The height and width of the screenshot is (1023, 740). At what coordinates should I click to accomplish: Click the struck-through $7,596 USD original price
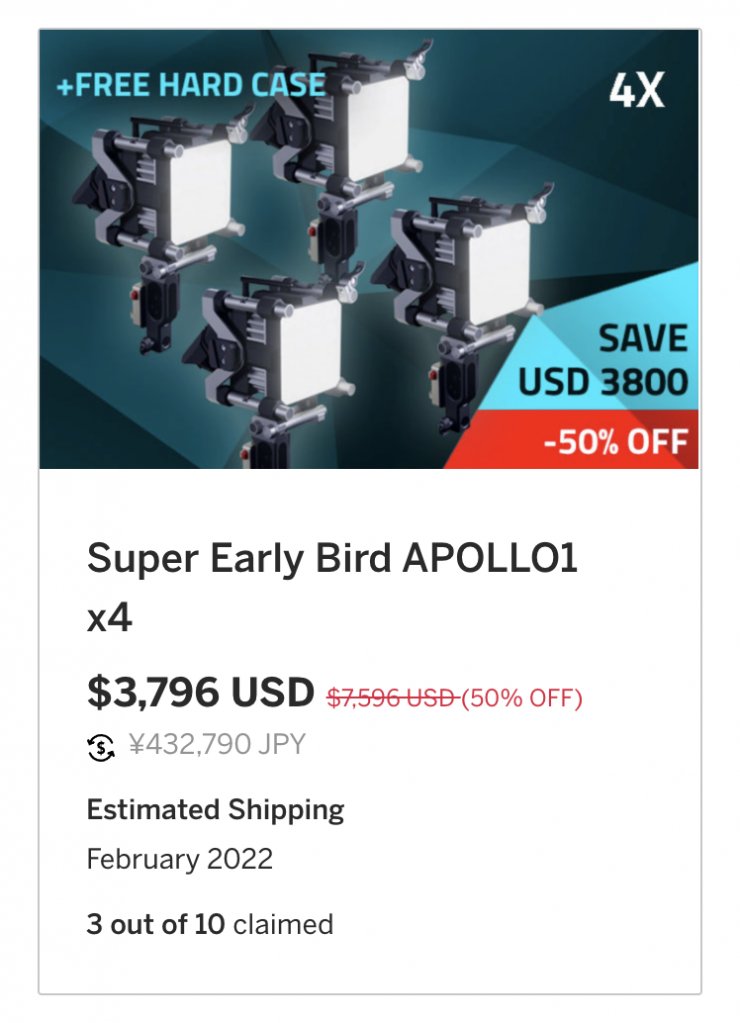pyautogui.click(x=392, y=697)
